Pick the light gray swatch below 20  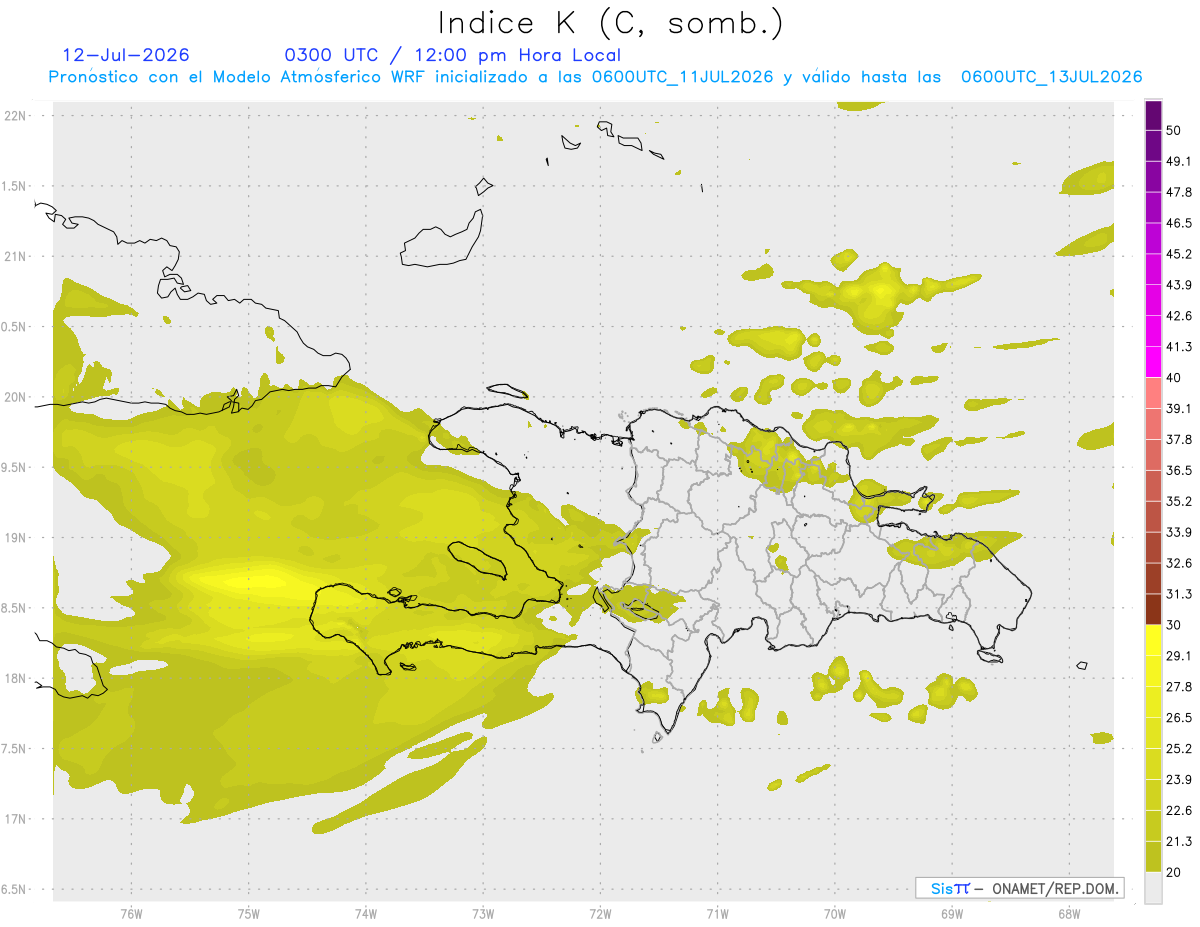click(1153, 888)
